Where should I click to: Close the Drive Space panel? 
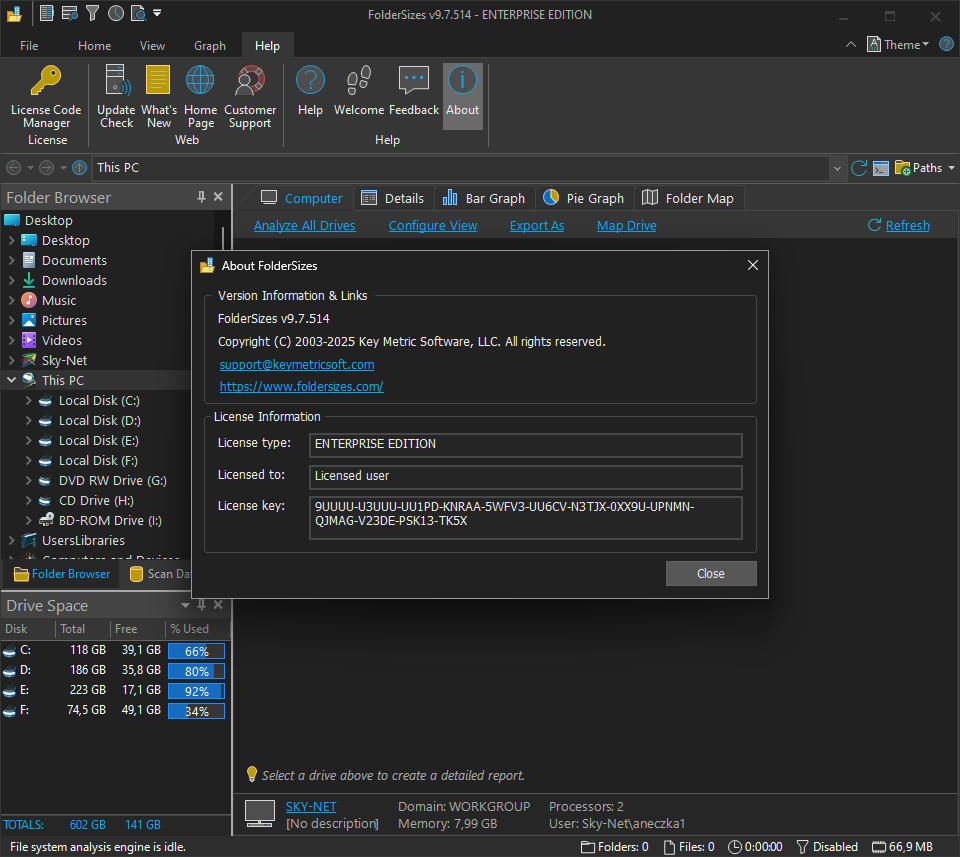coord(218,605)
